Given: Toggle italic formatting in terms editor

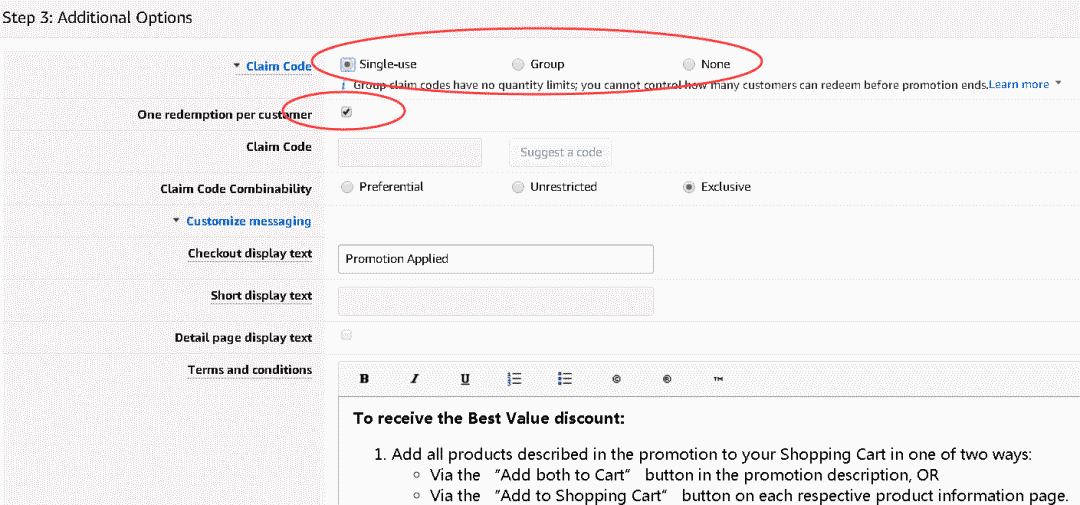Looking at the screenshot, I should [x=414, y=379].
